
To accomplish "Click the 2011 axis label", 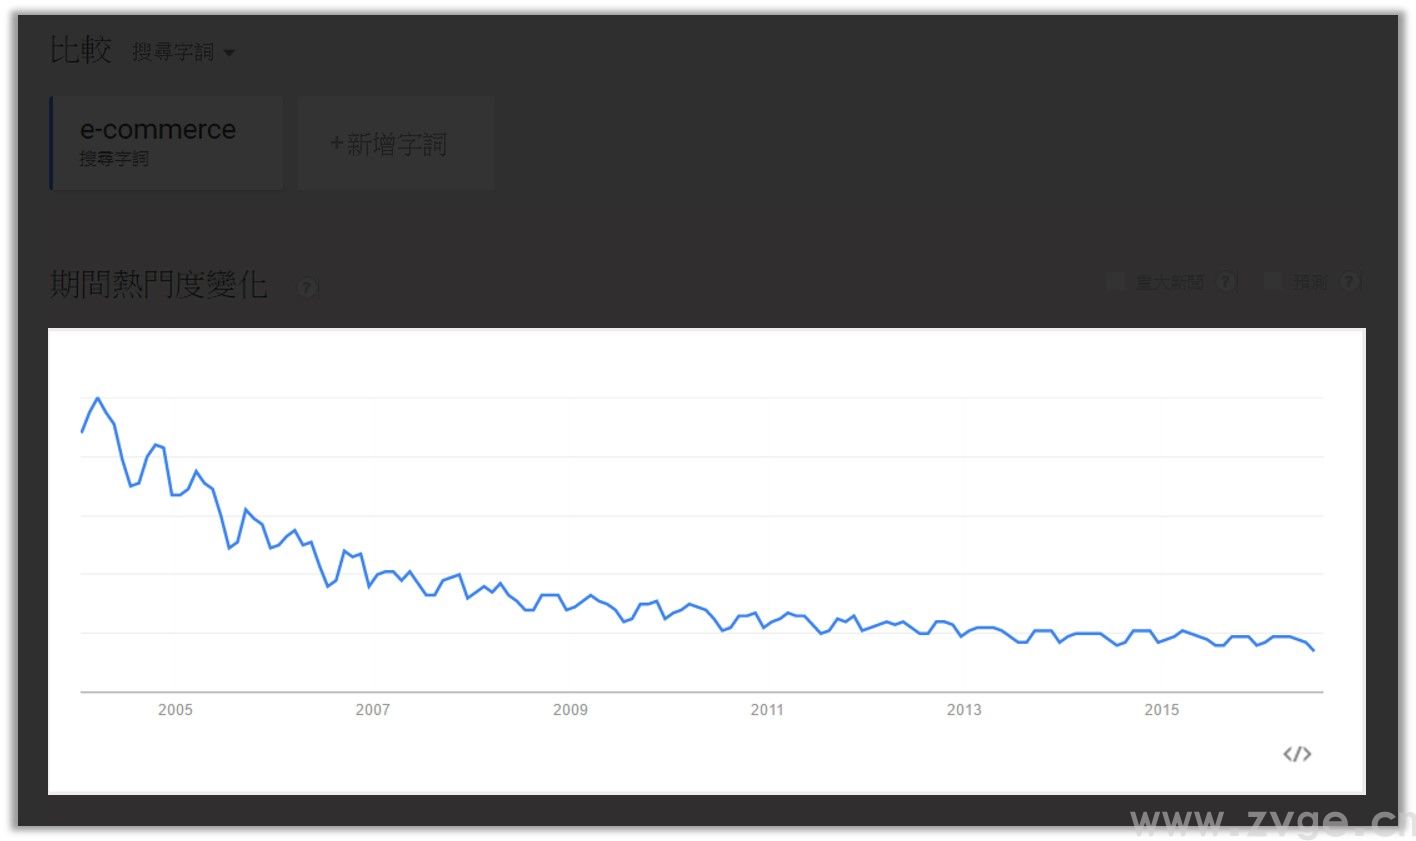I will point(767,710).
